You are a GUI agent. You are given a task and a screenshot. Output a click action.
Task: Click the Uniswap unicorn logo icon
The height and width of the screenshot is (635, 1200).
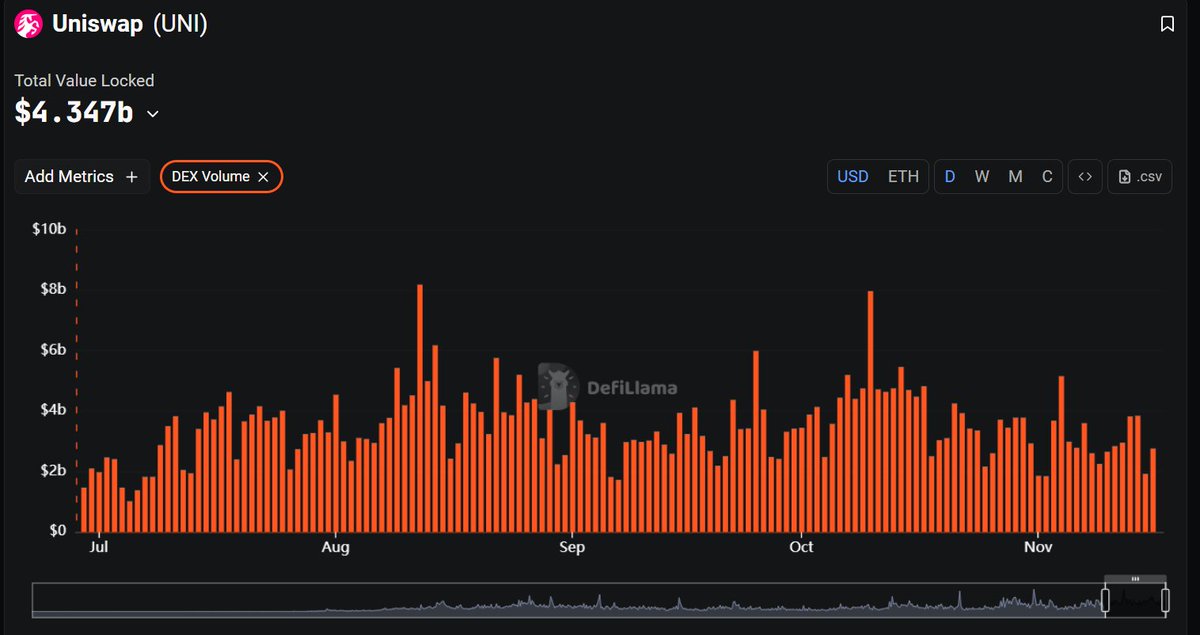point(29,24)
